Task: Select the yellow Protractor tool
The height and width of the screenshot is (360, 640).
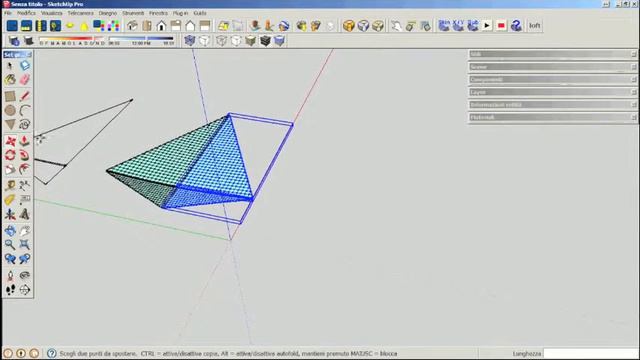Action: 10,200
